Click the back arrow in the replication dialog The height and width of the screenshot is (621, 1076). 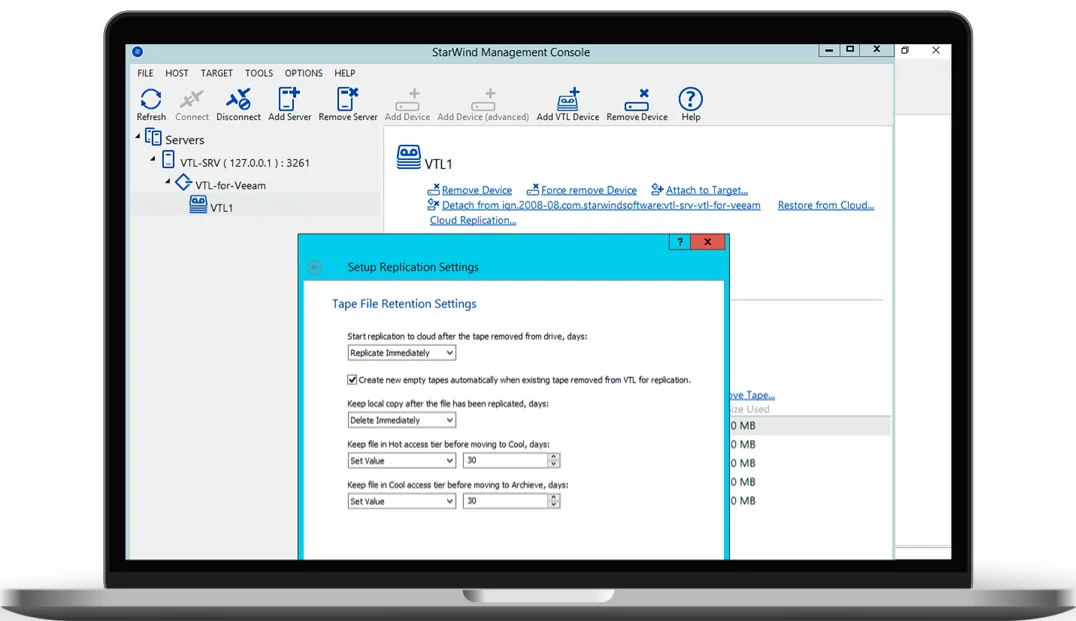(x=315, y=267)
